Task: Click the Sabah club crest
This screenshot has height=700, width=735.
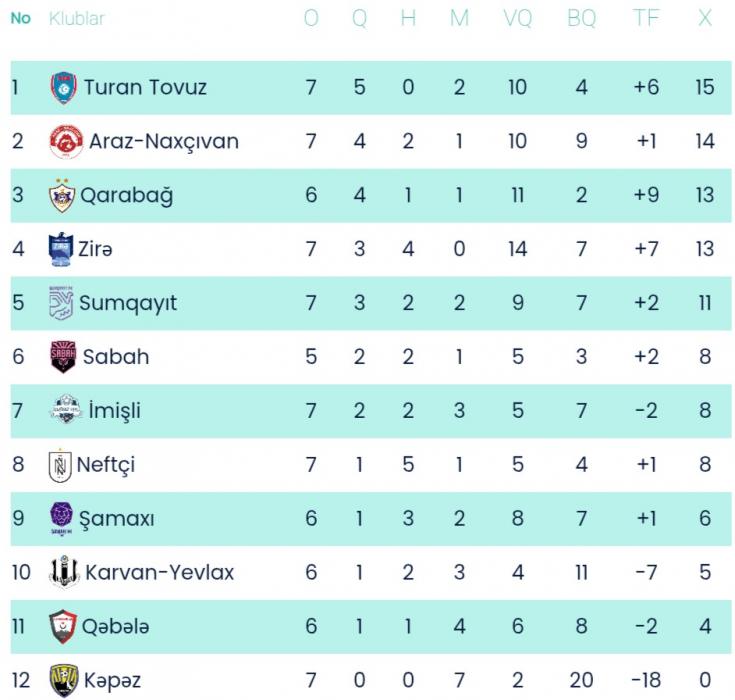Action: point(63,357)
